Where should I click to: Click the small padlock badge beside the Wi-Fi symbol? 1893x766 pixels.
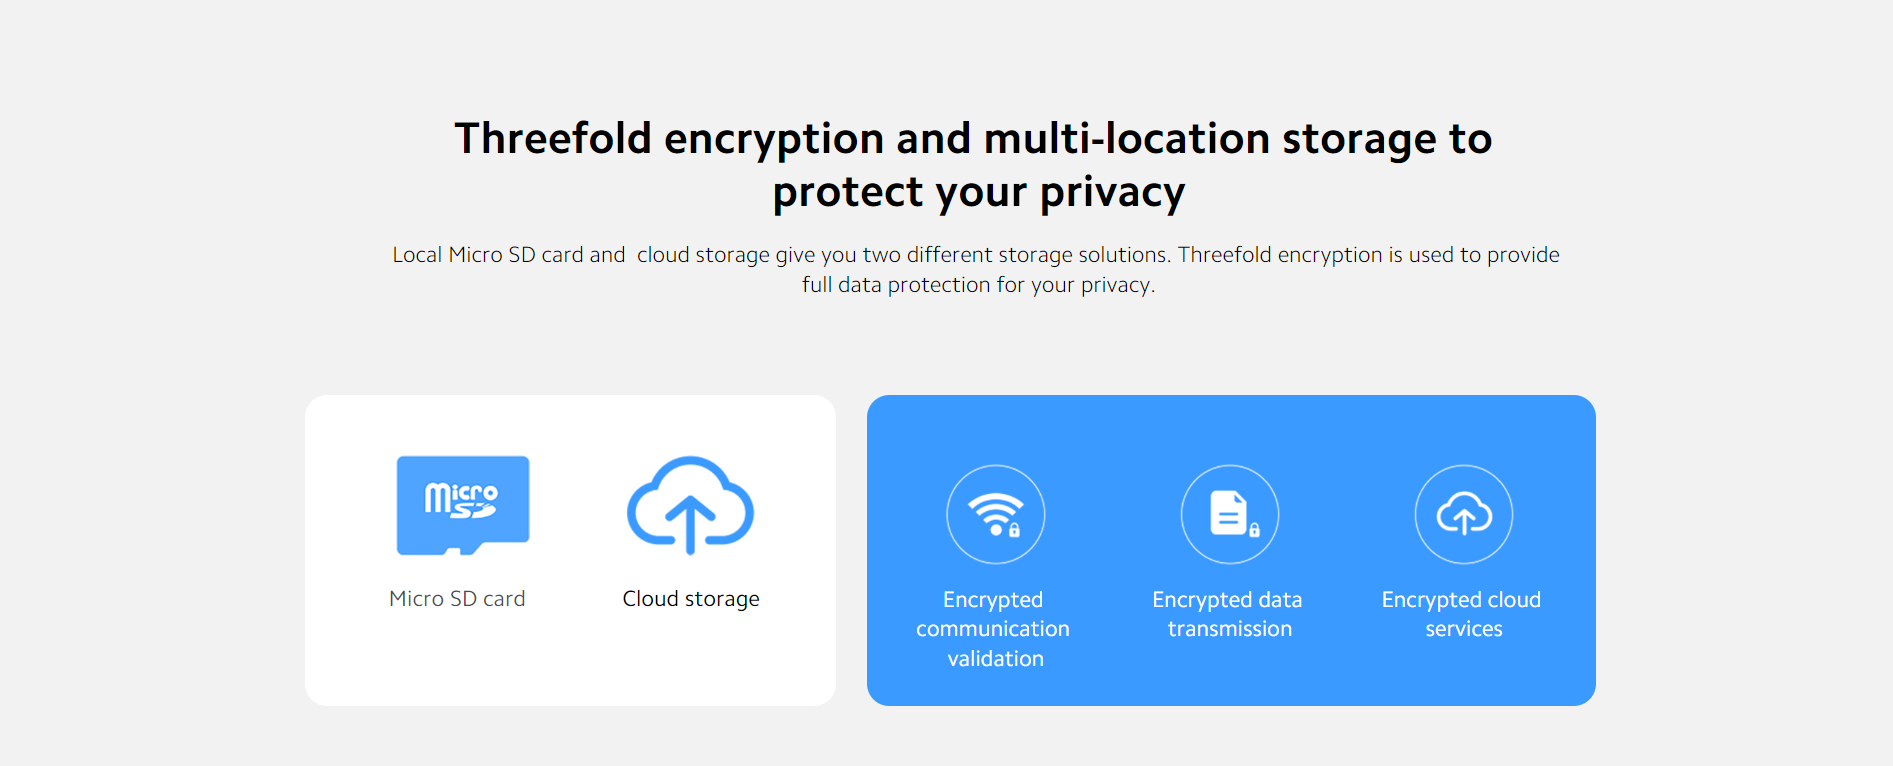(x=1014, y=530)
